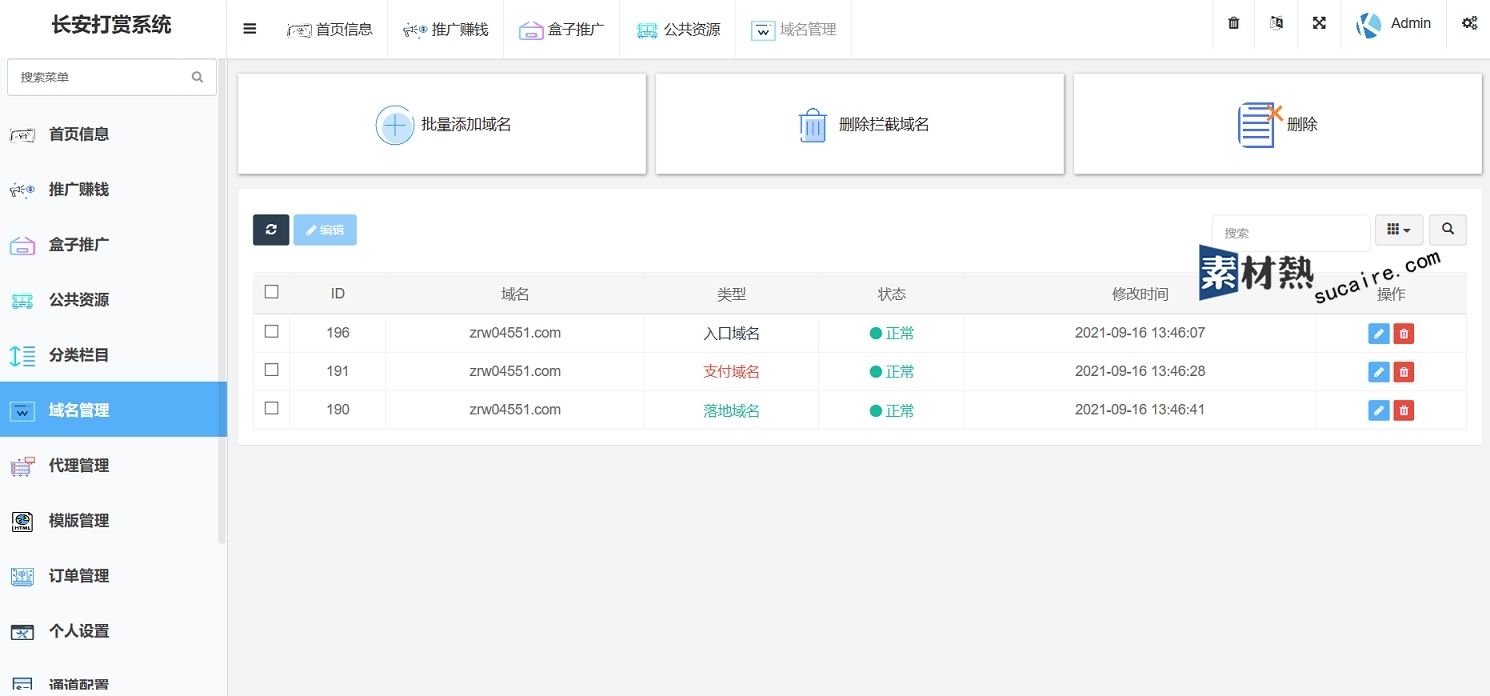The image size is (1490, 696).
Task: Click the delete trash icon for row 190
Action: coord(1404,410)
